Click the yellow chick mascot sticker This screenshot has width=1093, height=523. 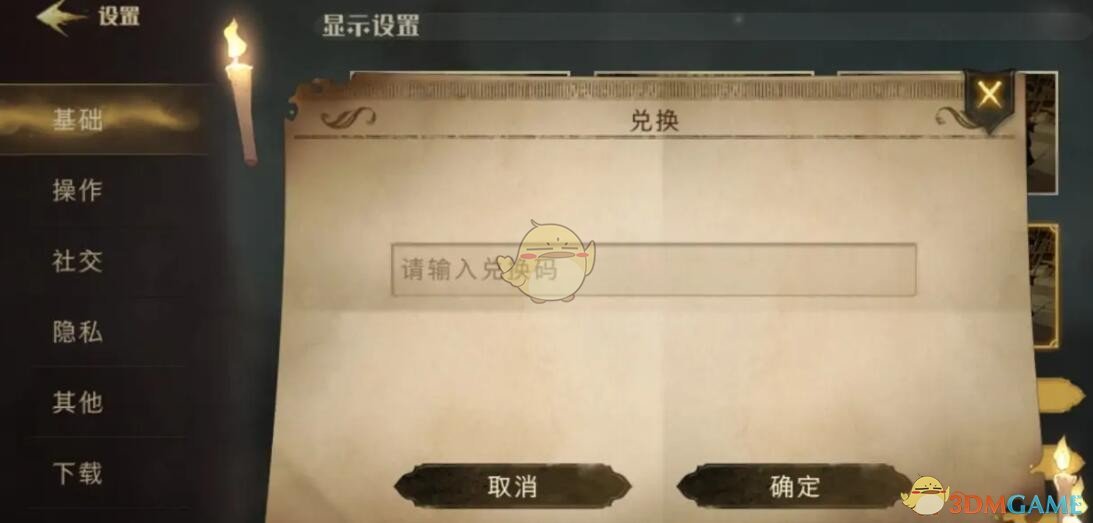pos(549,261)
